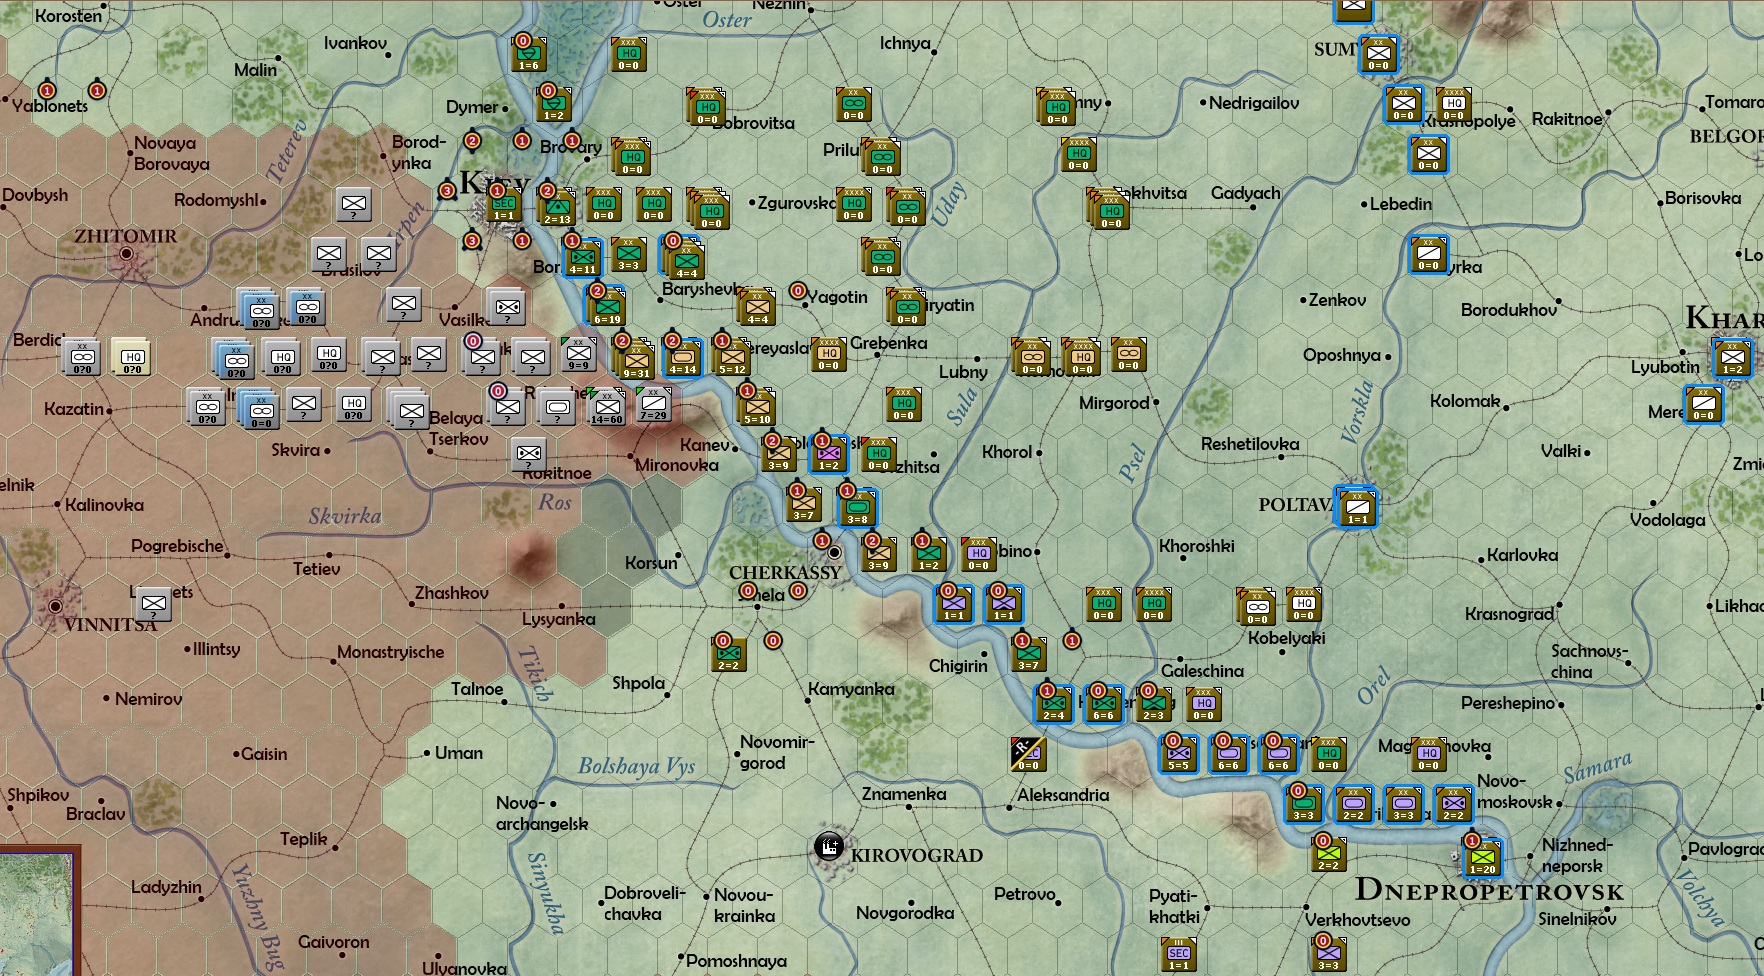Click the Uman town label
1764x976 pixels.
[x=459, y=753]
